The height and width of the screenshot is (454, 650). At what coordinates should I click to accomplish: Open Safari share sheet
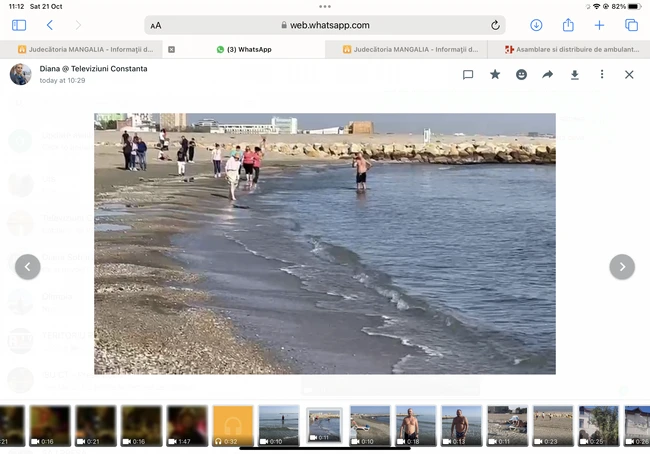568,25
